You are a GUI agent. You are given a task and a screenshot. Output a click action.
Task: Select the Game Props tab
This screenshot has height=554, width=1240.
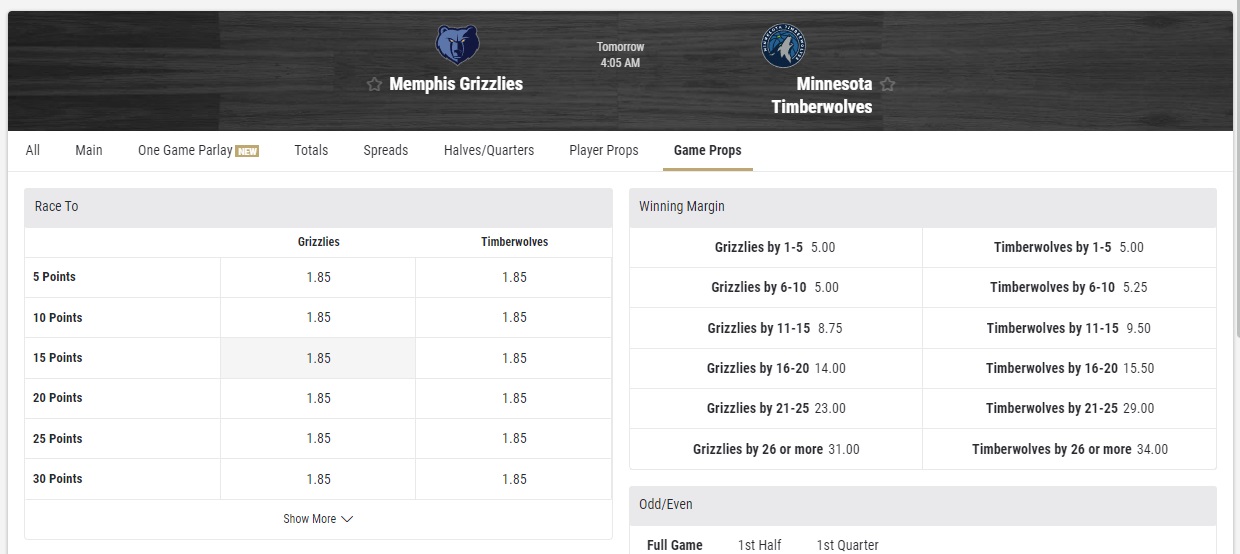tap(708, 150)
